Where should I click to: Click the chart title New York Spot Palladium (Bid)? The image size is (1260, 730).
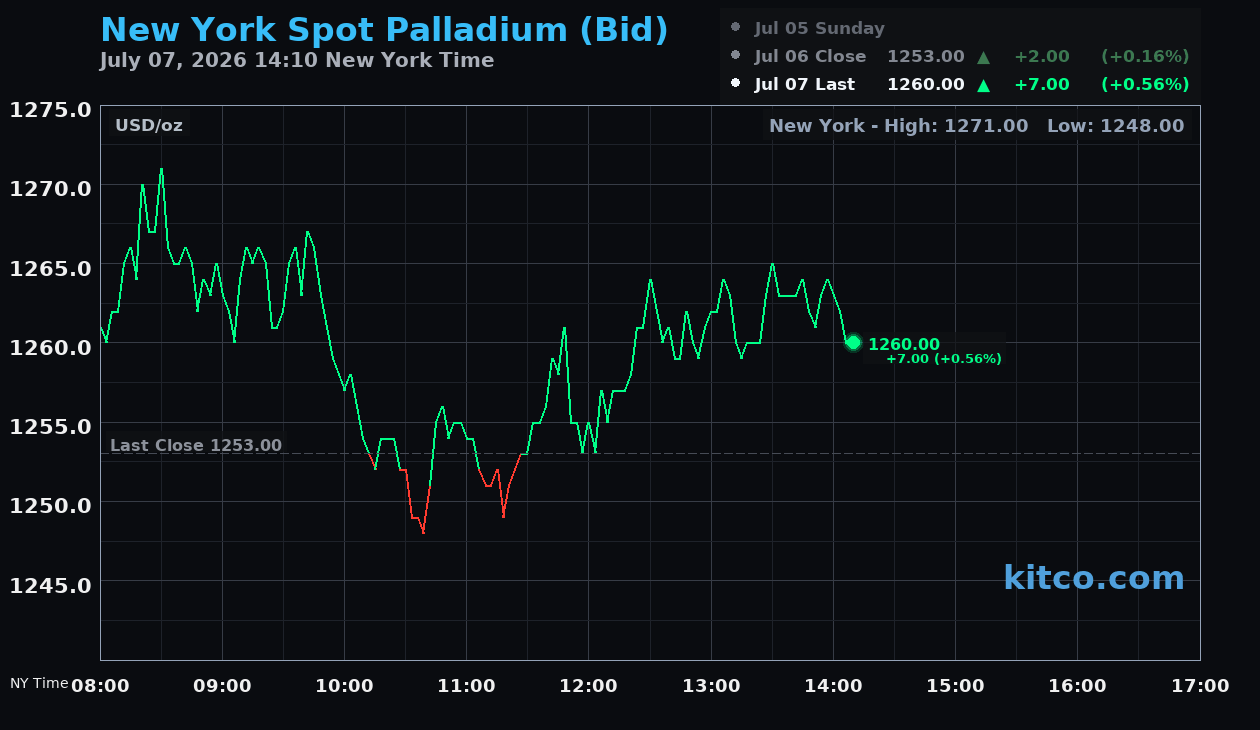point(384,29)
